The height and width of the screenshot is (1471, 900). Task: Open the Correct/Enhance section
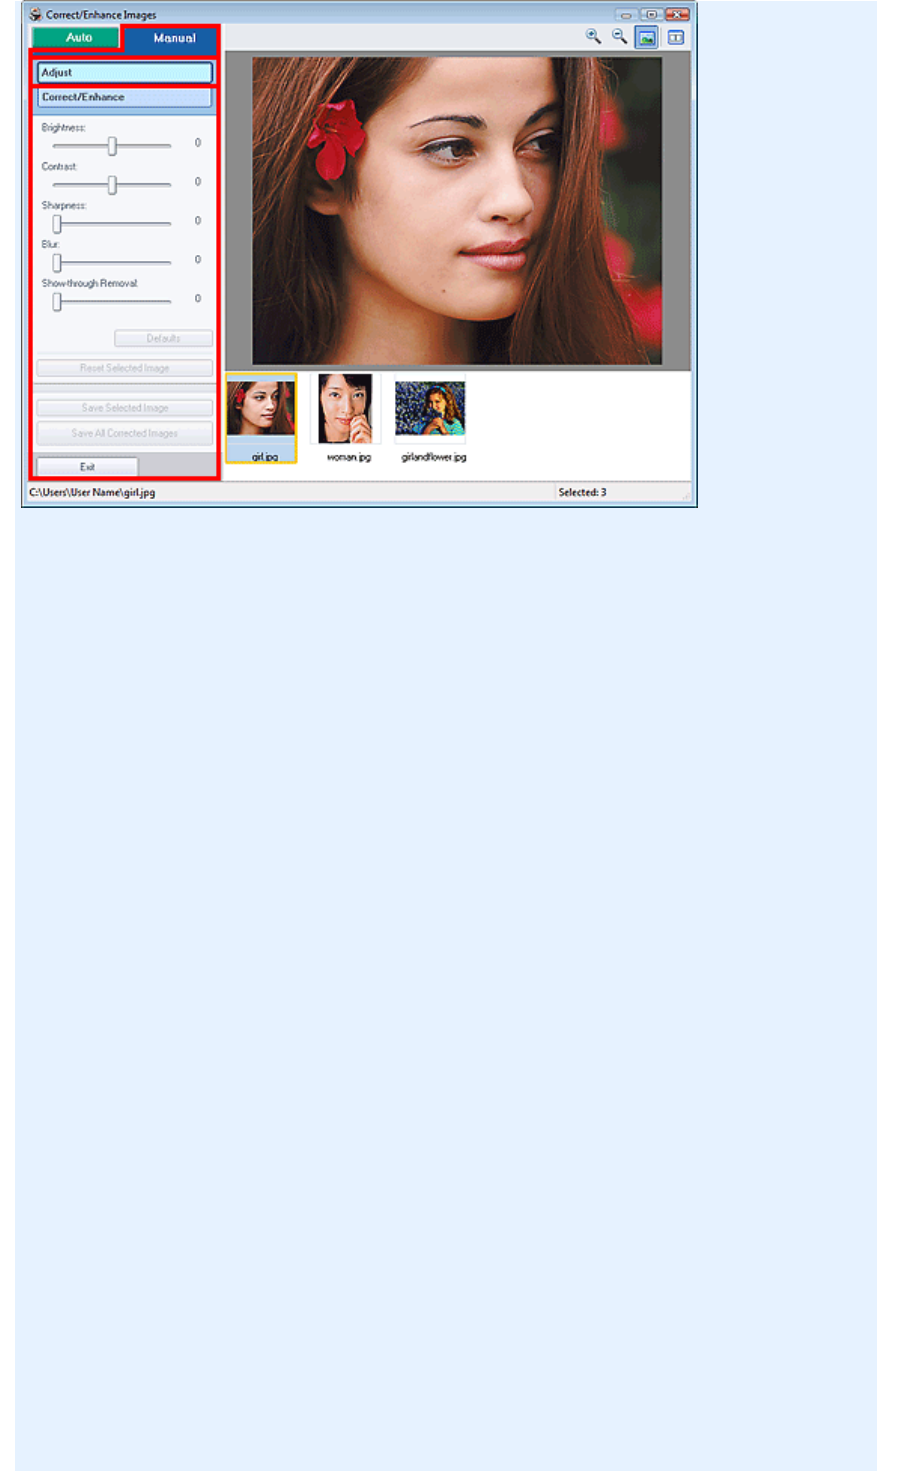pos(125,98)
